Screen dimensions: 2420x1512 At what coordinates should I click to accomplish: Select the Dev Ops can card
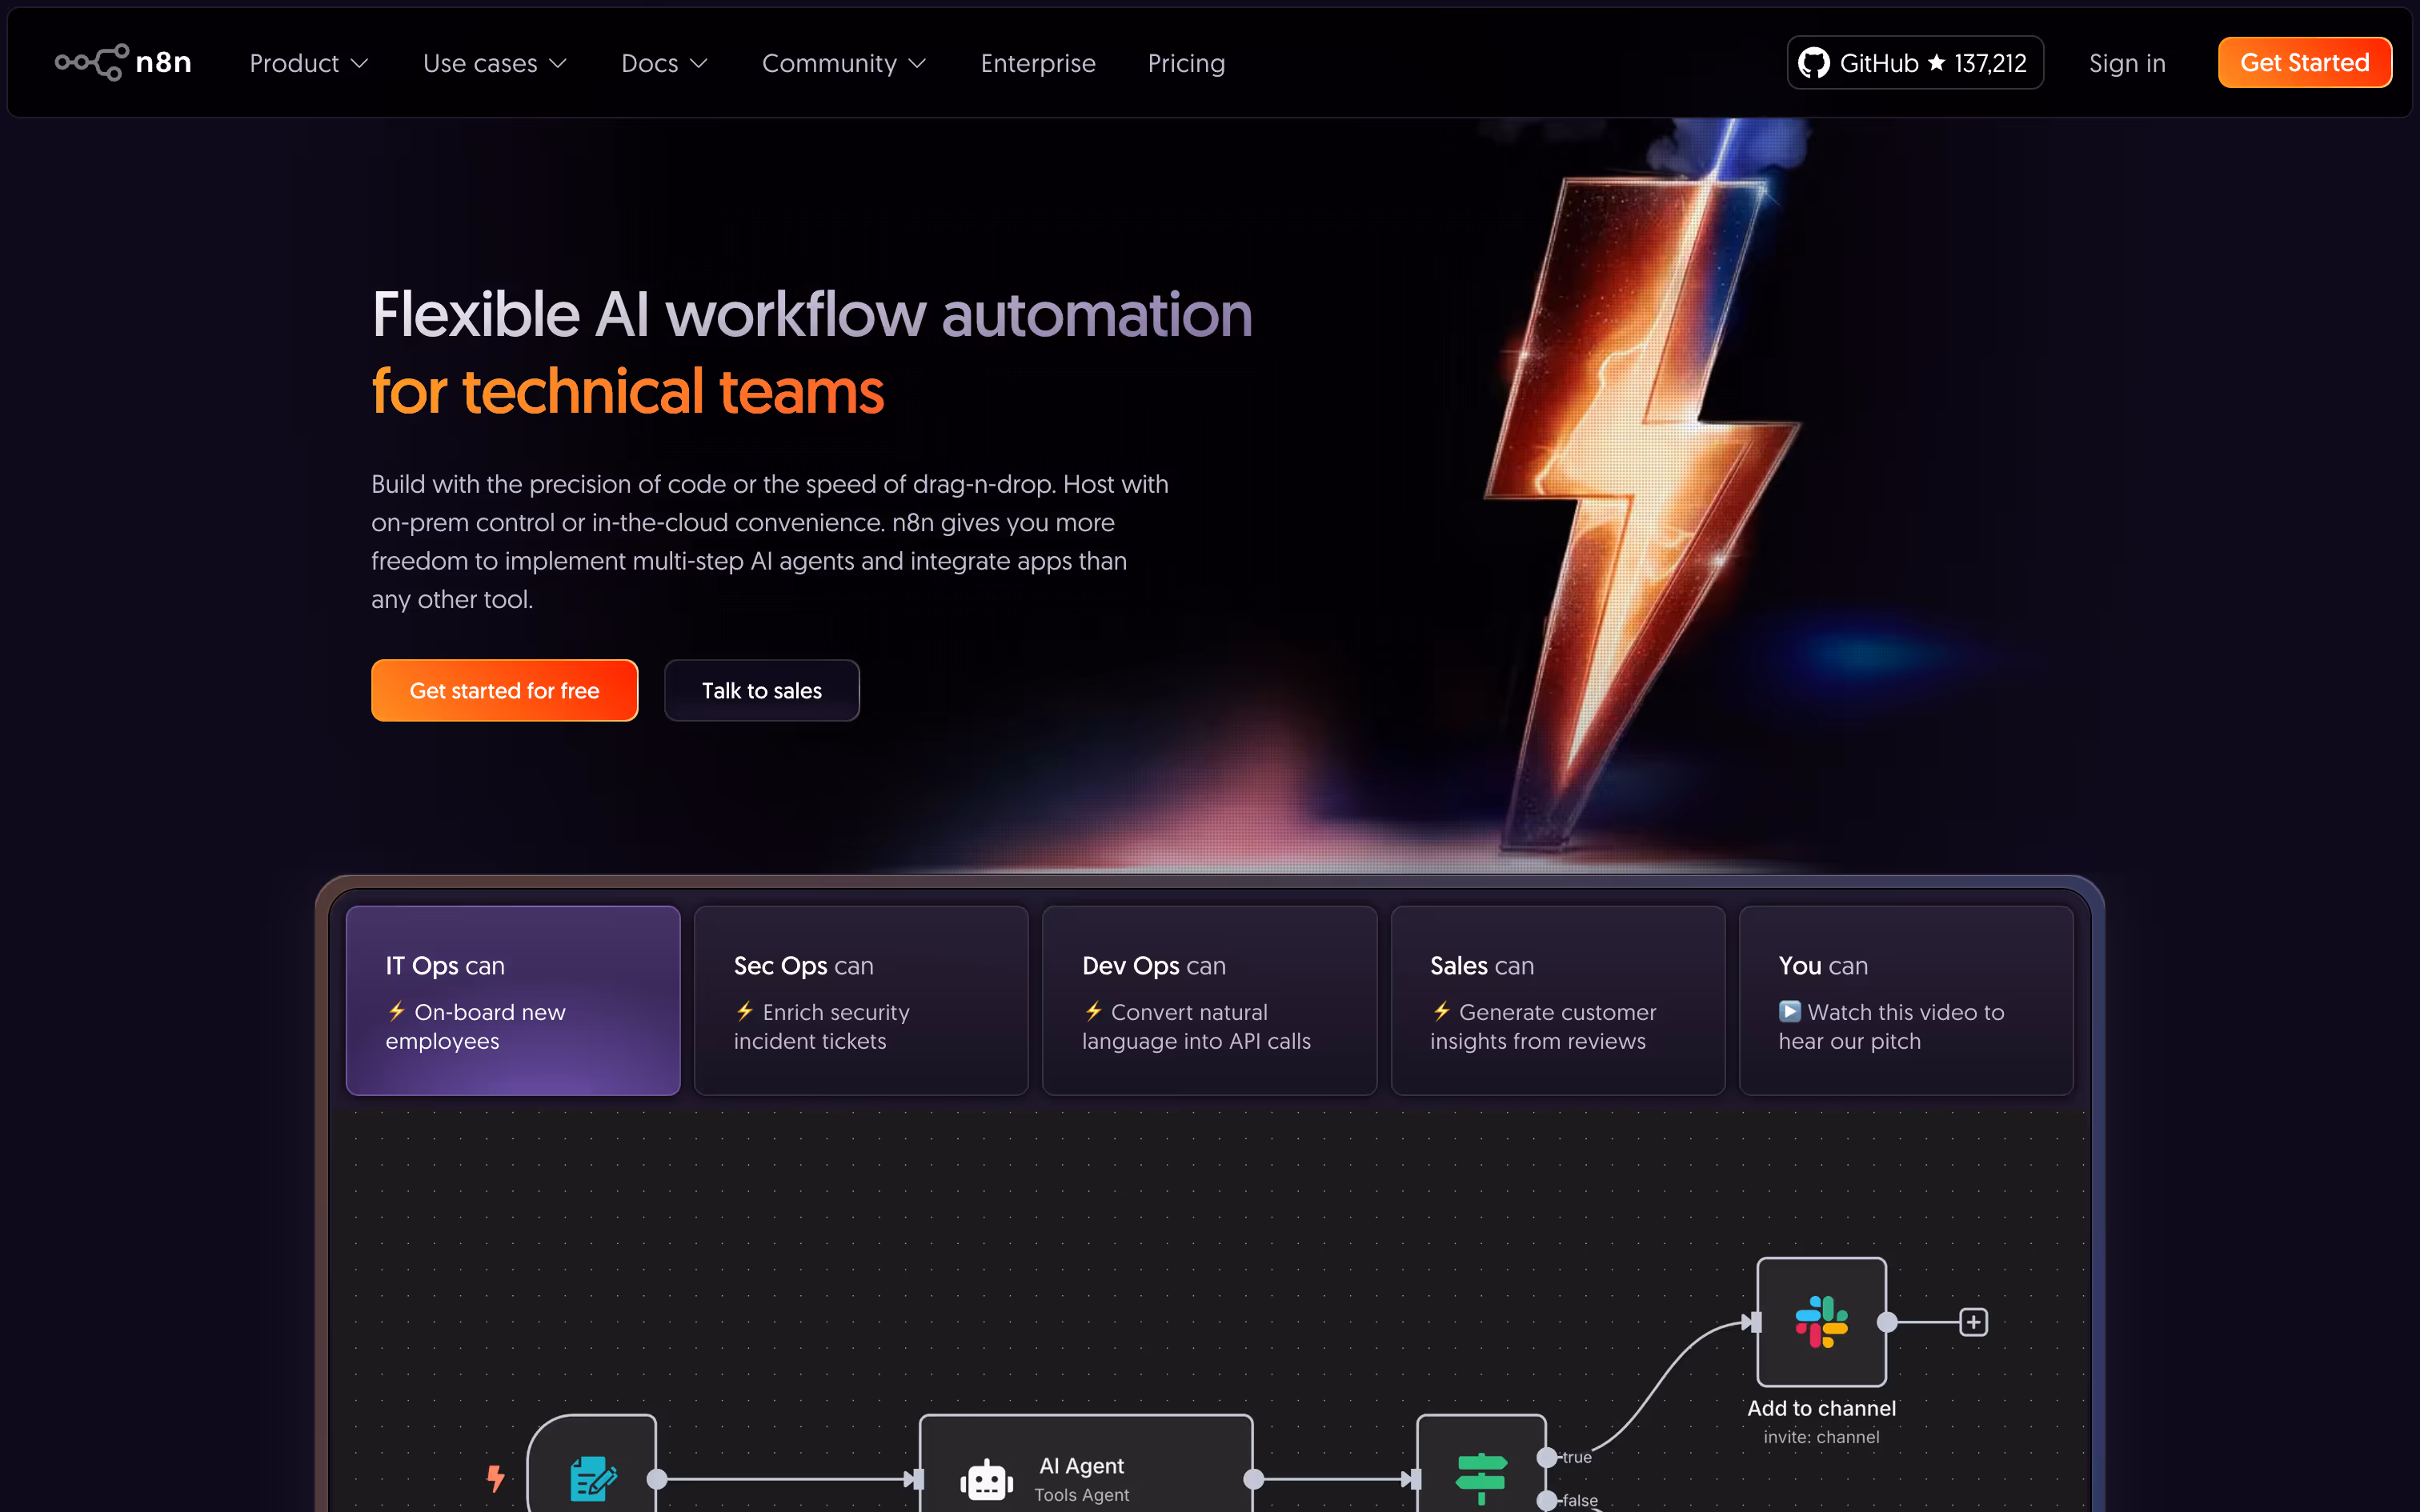[x=1209, y=1000]
